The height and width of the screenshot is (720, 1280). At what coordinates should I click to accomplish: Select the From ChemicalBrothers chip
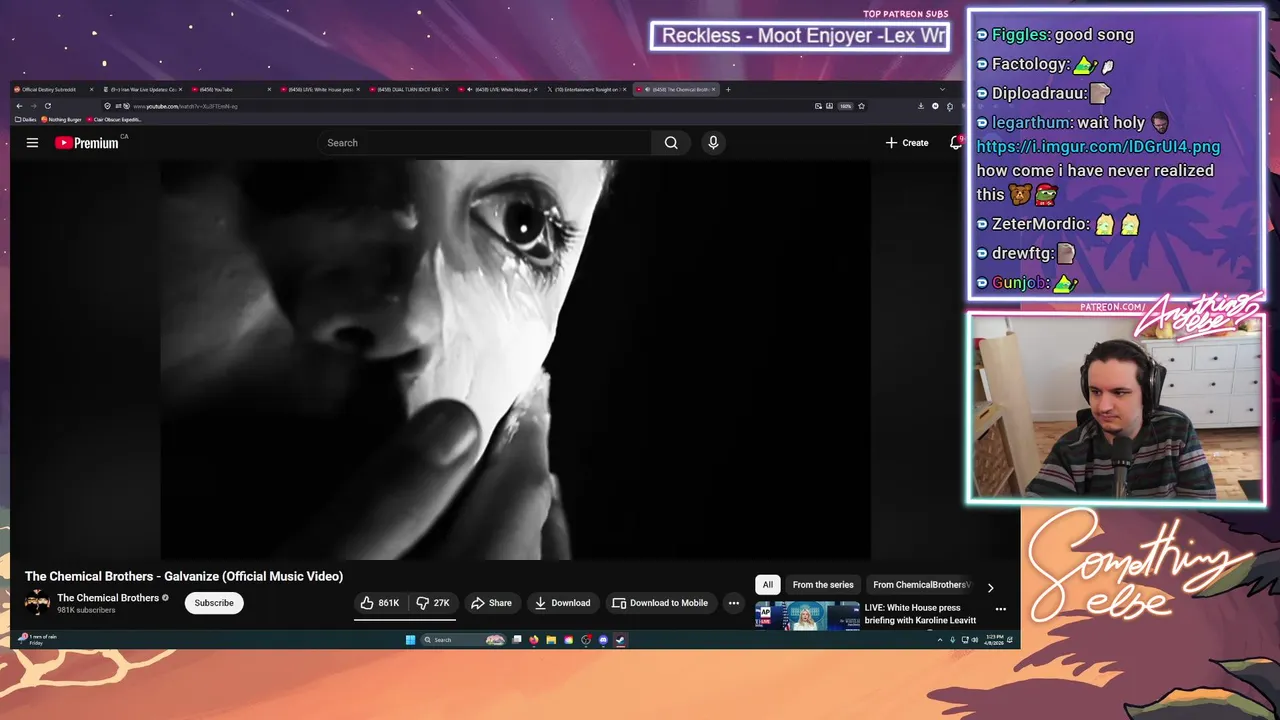(920, 585)
